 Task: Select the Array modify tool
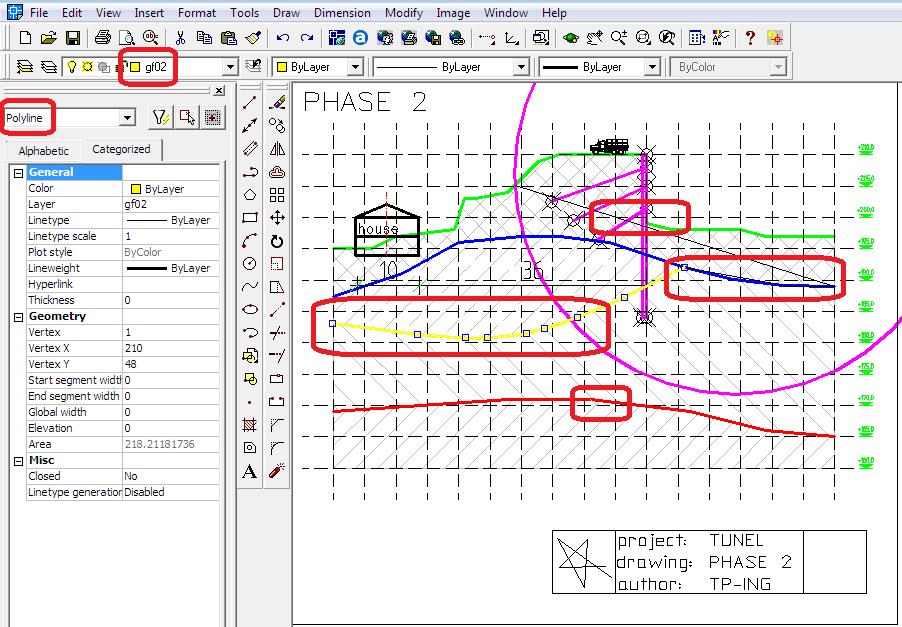(277, 195)
